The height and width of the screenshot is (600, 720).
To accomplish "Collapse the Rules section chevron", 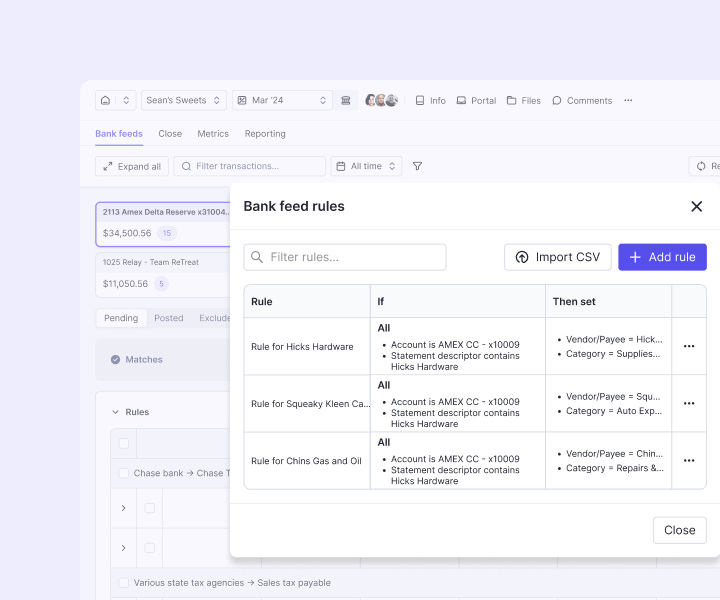I will (x=115, y=412).
